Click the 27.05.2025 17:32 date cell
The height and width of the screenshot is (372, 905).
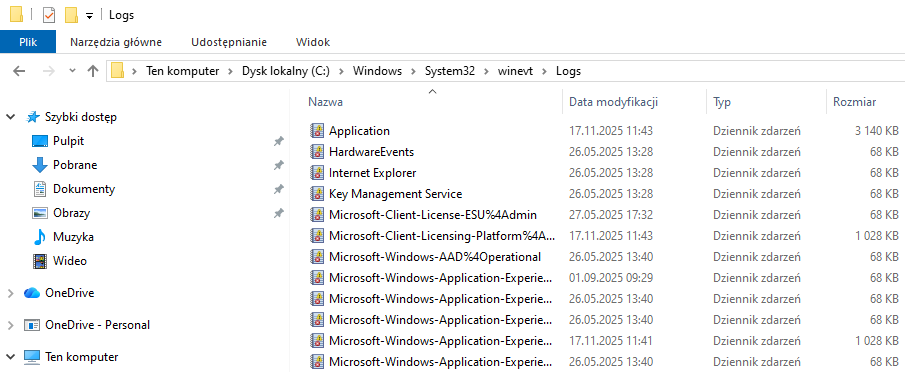tap(611, 215)
